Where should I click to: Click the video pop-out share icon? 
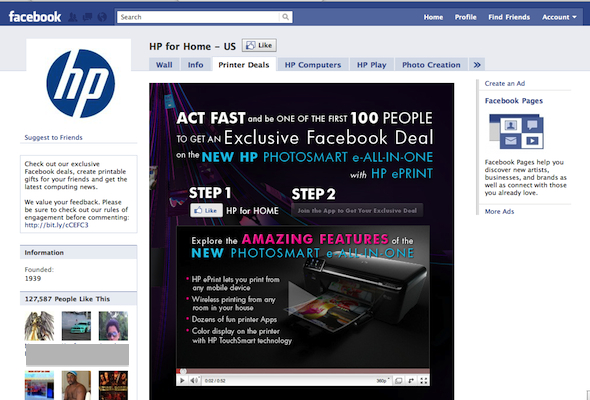(411, 381)
